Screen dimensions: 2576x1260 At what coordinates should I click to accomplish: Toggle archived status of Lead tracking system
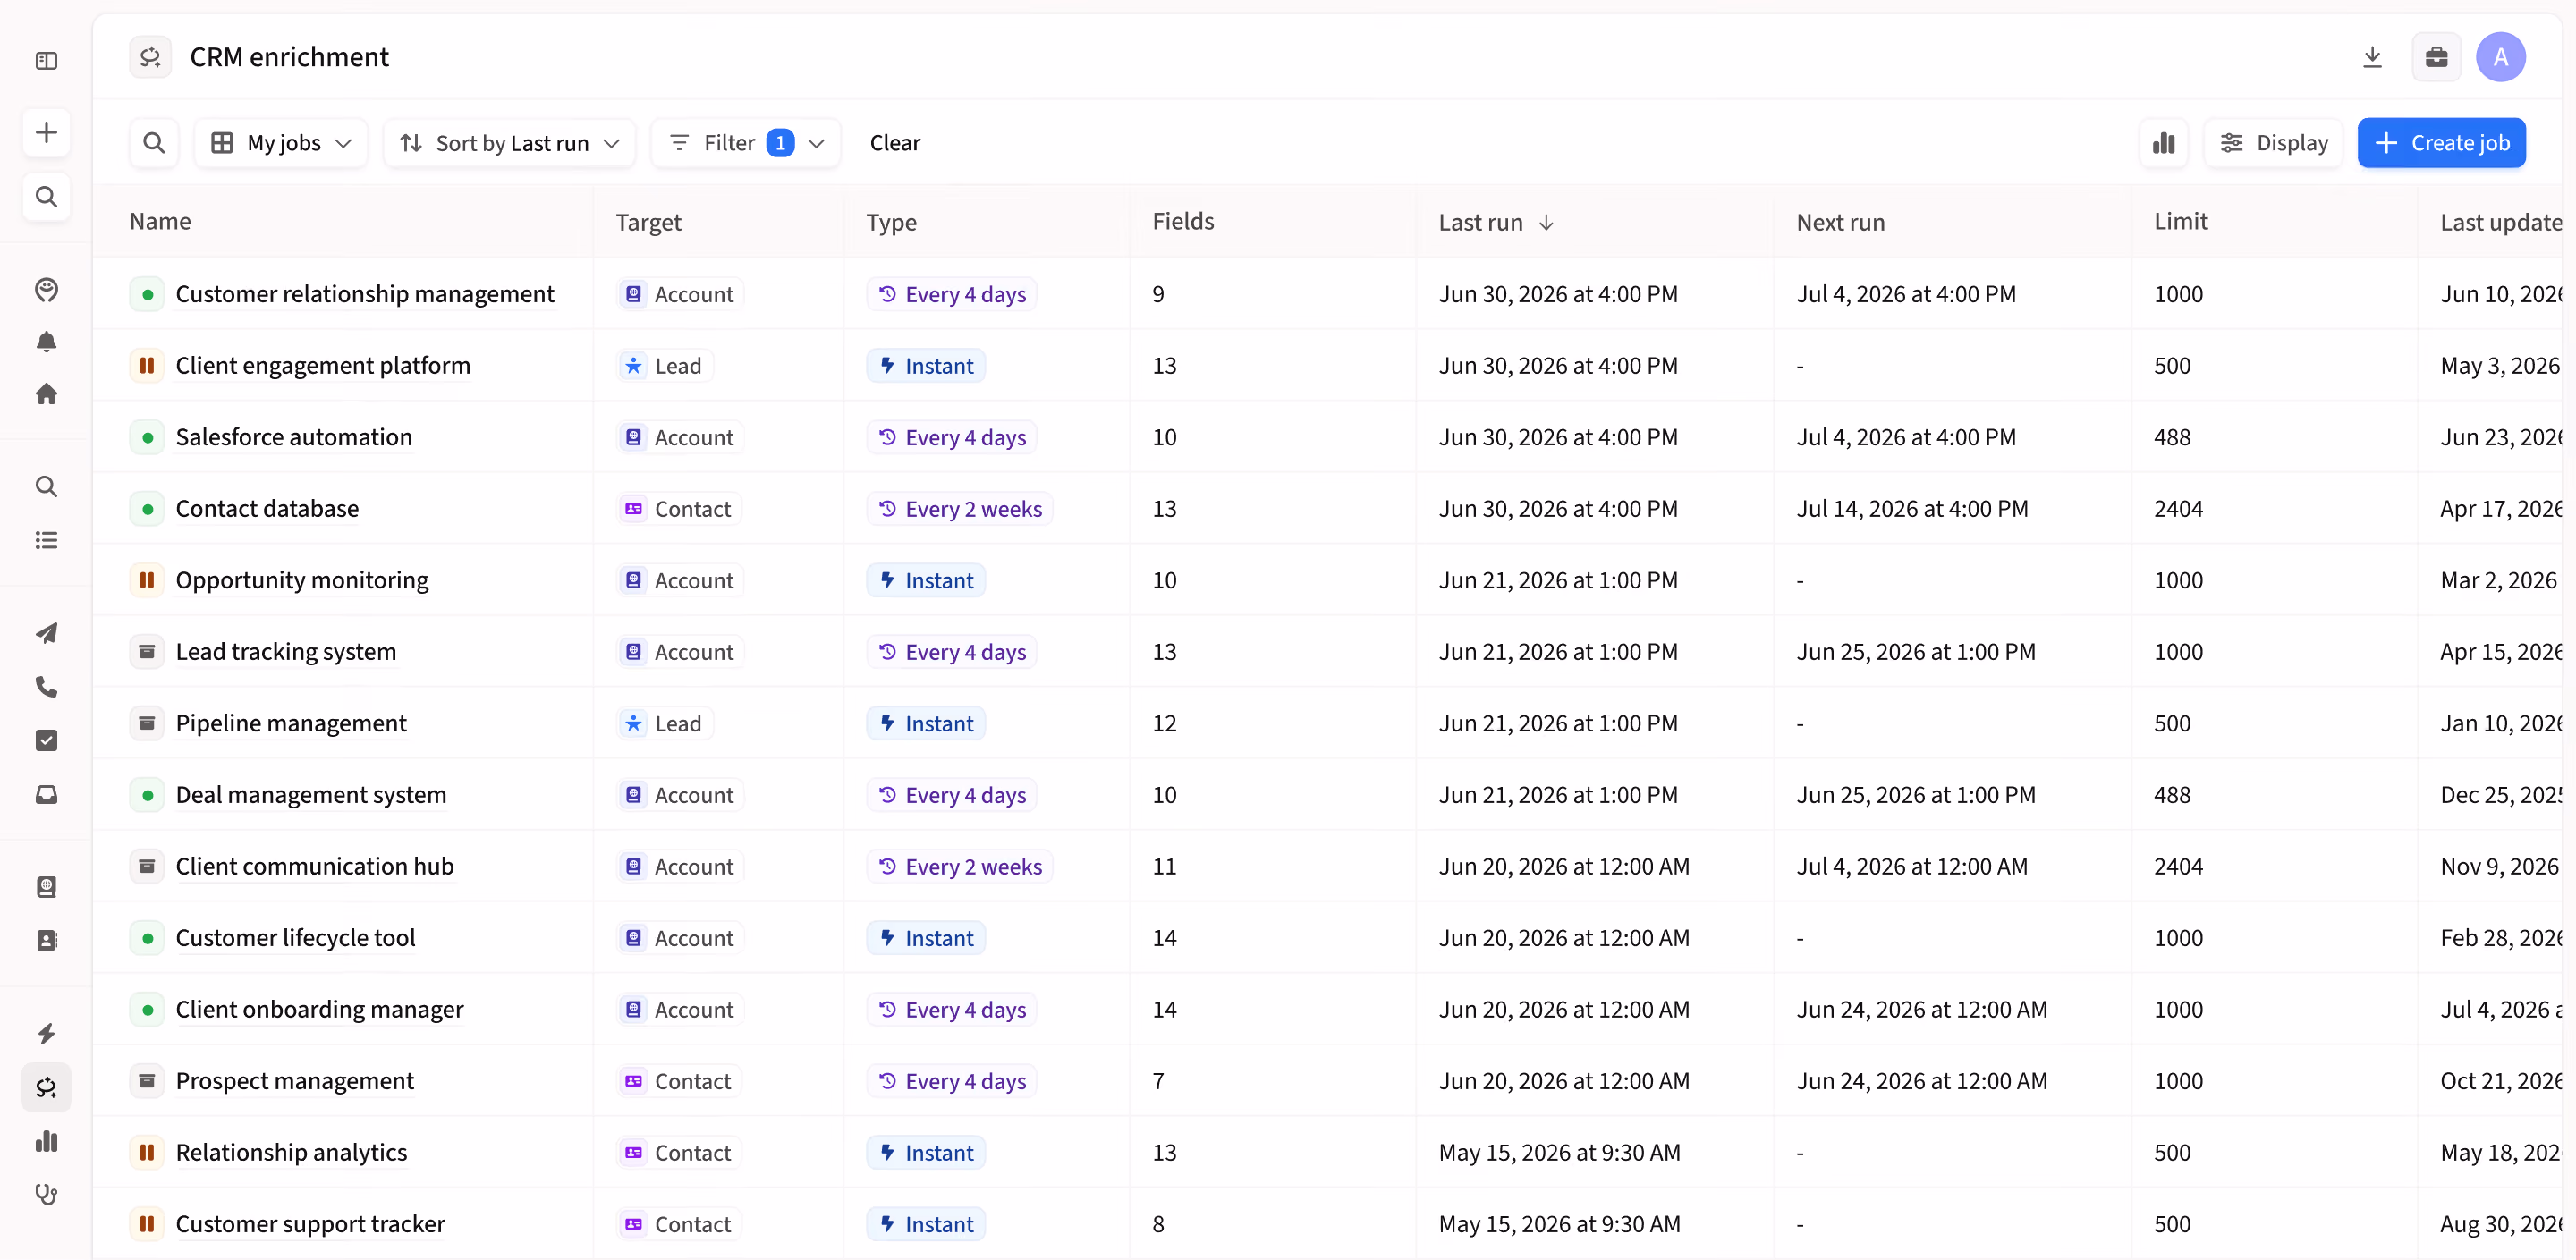point(147,652)
